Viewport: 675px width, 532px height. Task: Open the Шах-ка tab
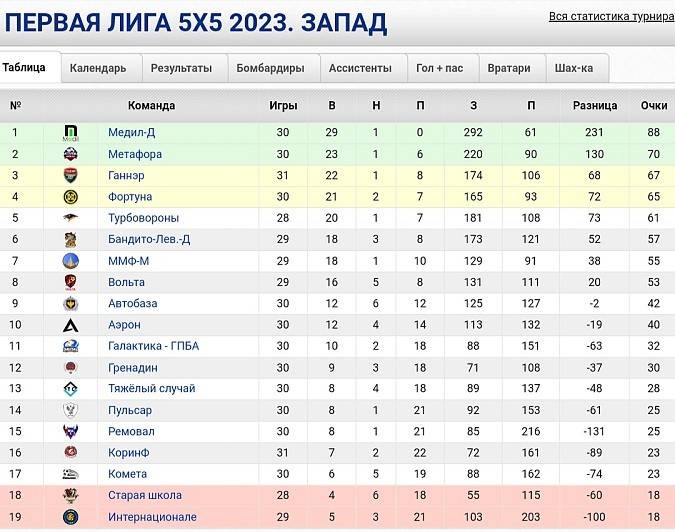point(574,68)
